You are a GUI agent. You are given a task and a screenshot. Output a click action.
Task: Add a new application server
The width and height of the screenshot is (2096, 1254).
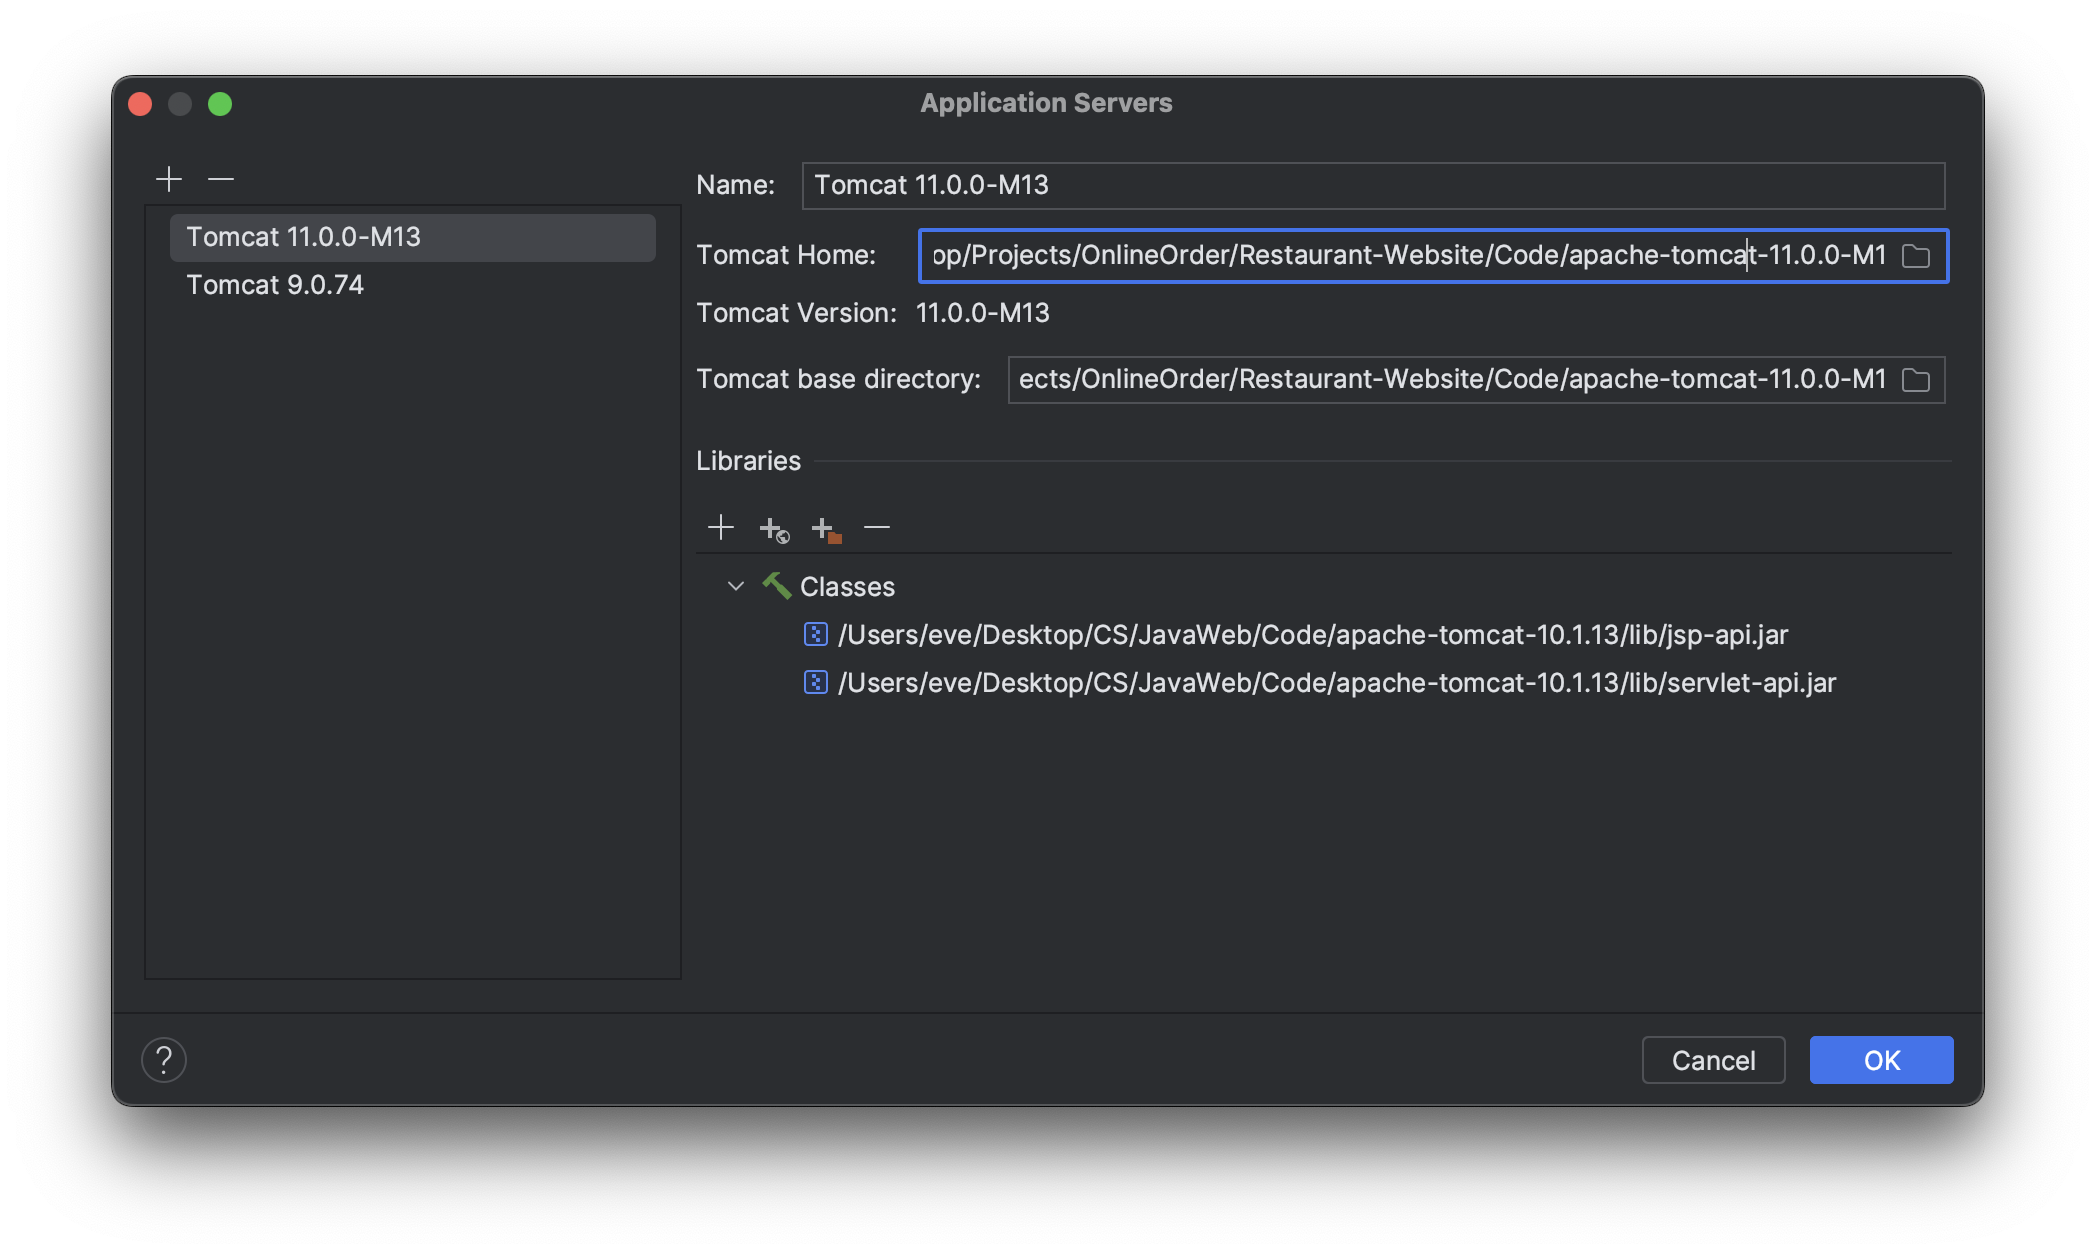coord(169,179)
